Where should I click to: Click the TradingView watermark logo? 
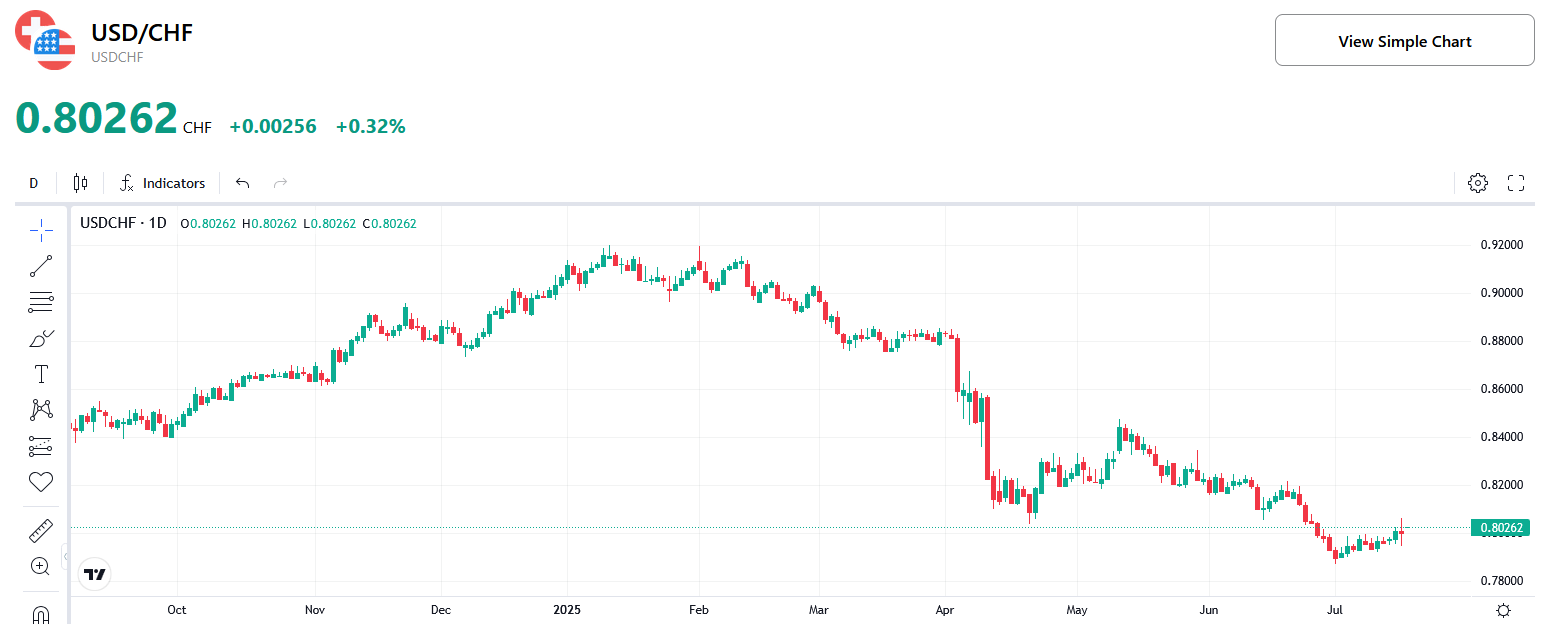pos(94,574)
